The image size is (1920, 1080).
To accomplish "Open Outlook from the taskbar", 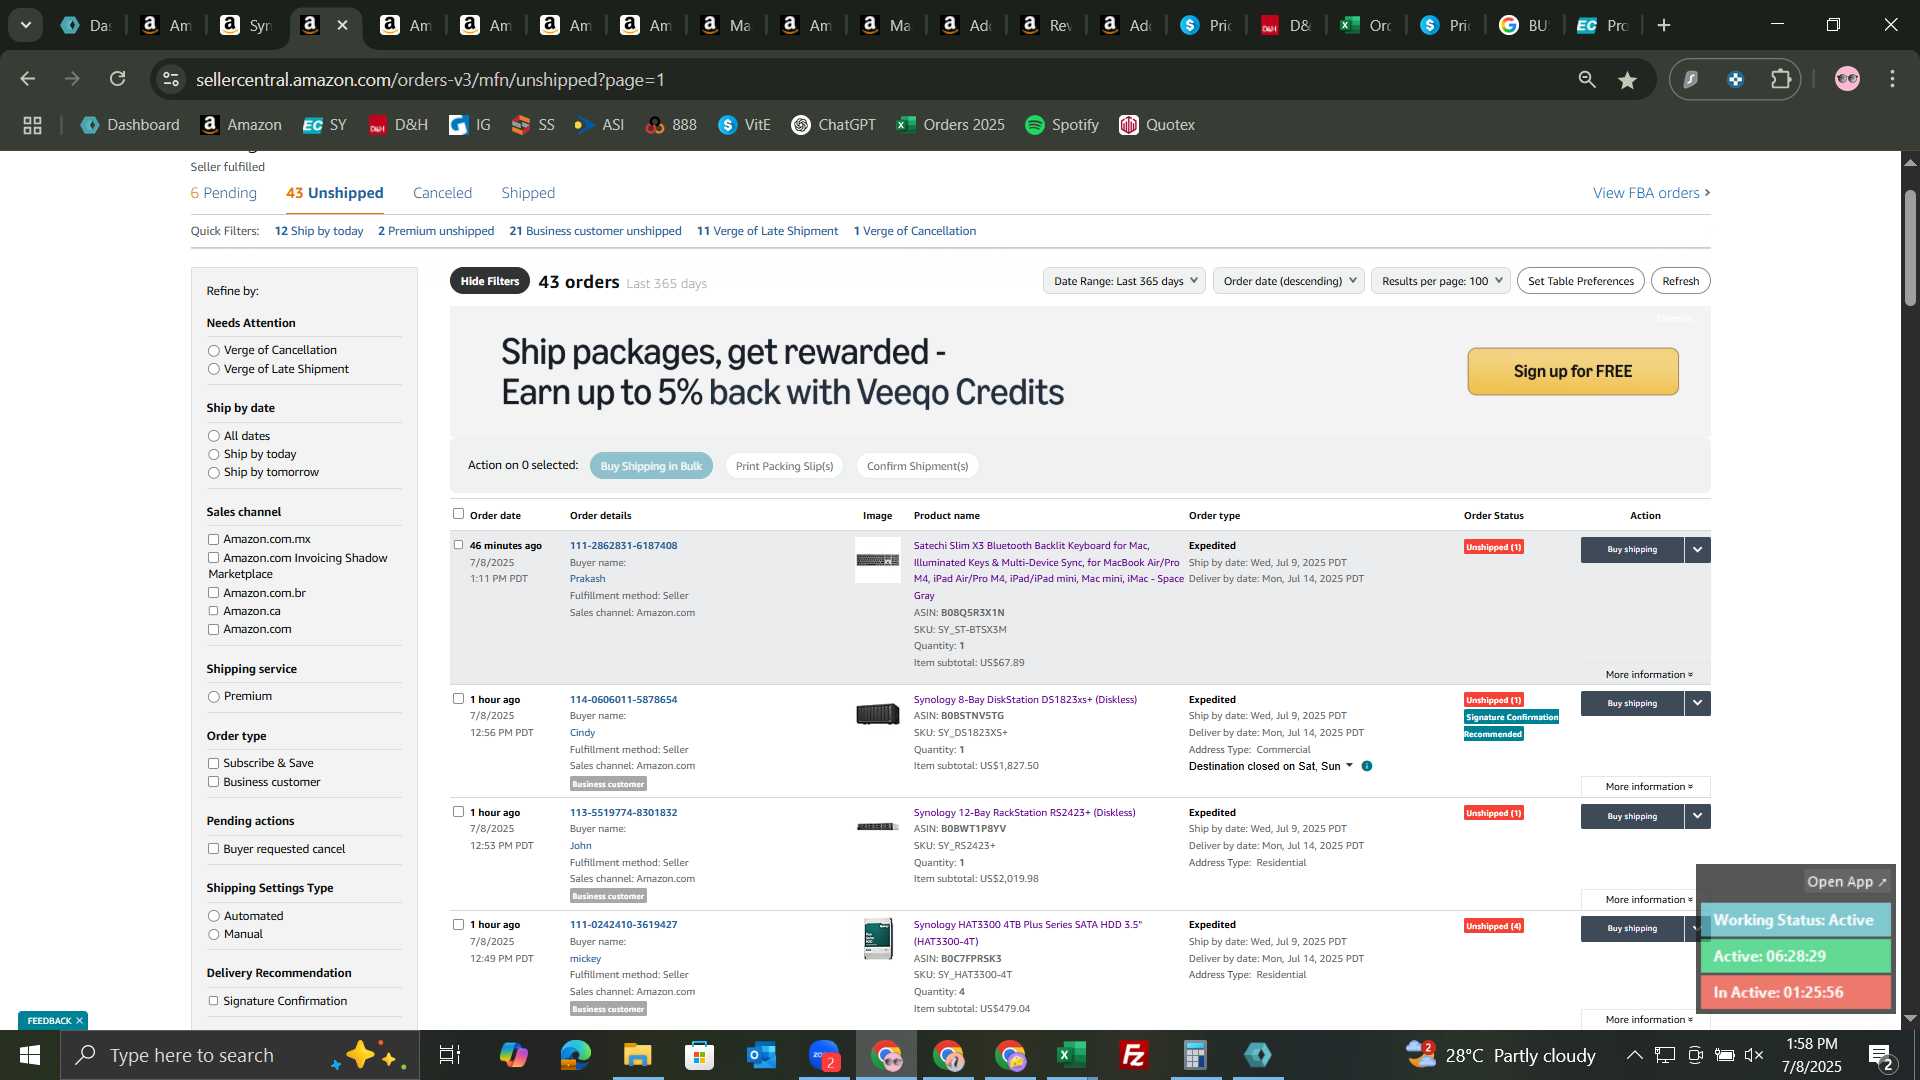I will 761,1055.
